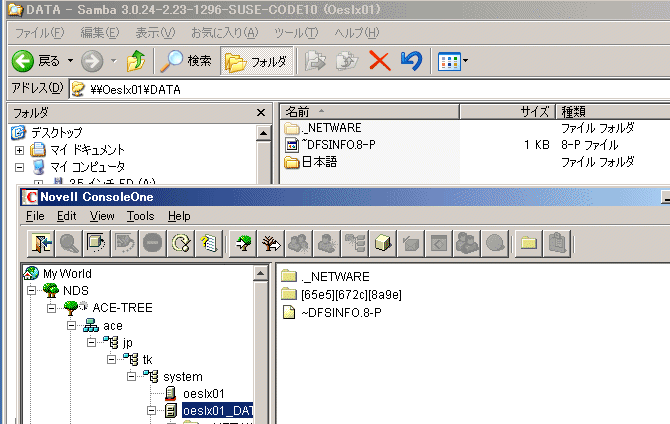Sort by the 種類 column header
670x424 pixels.
coord(613,112)
